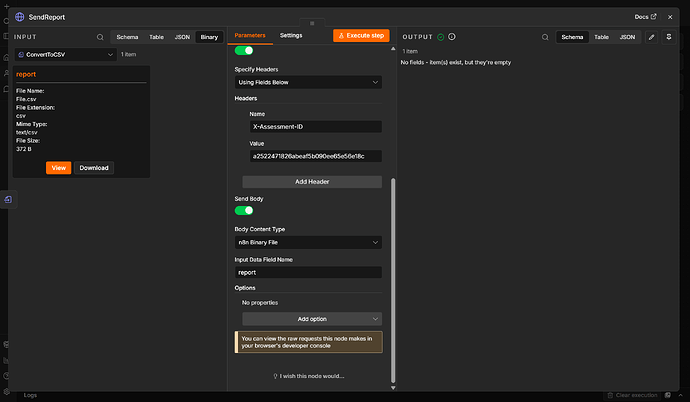Click left edge panel toggle icon
The height and width of the screenshot is (402, 690).
coord(8,199)
